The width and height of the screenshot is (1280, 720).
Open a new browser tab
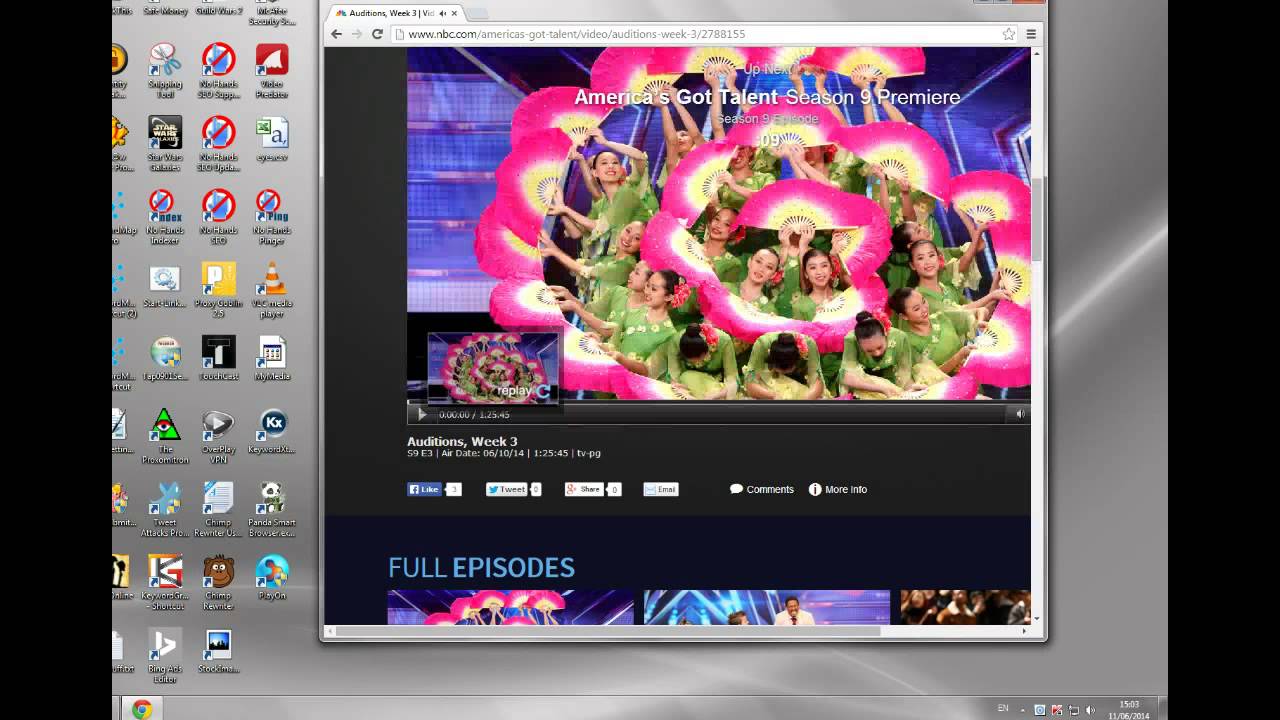pos(478,13)
